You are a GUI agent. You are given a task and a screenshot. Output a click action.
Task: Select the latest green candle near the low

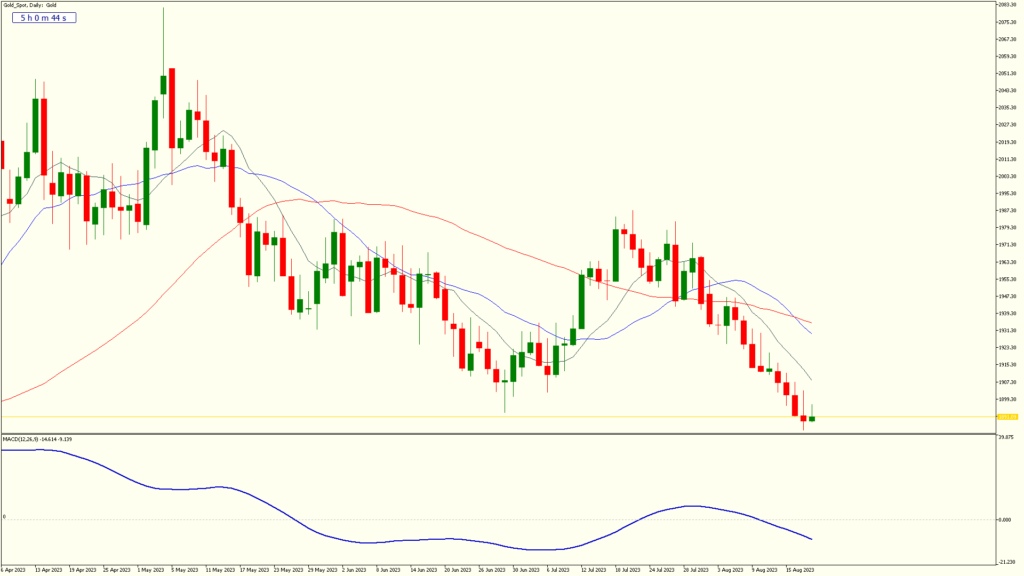[x=812, y=419]
